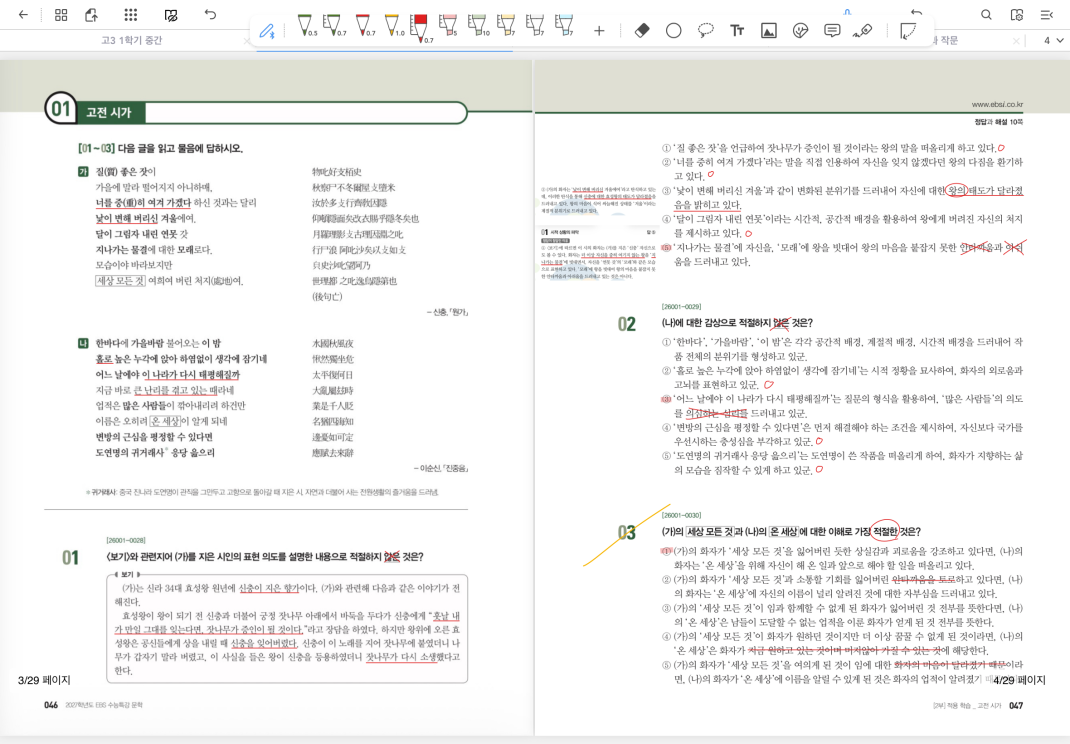Open search with the magnifier icon
1070x744 pixels.
point(986,15)
